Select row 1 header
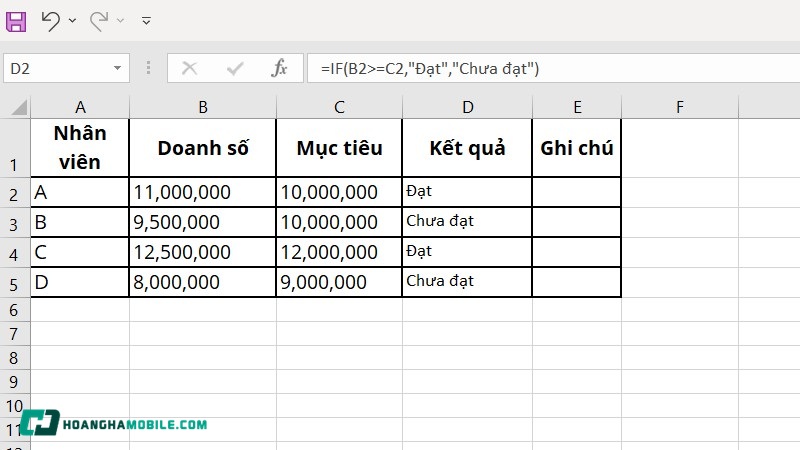 (x=15, y=148)
